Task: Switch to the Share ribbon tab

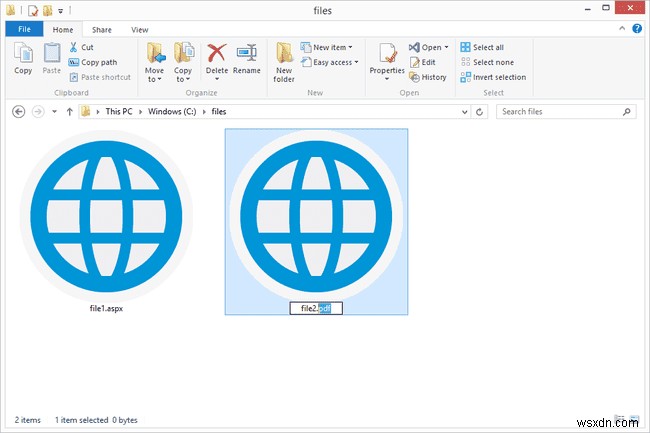Action: point(101,30)
